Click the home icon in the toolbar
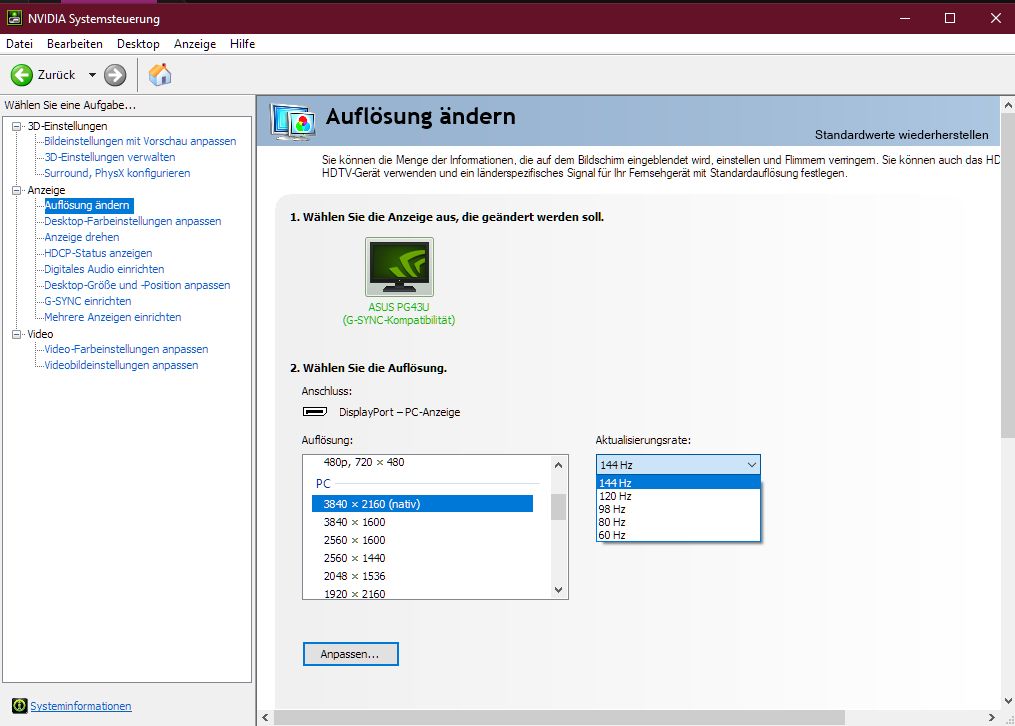This screenshot has width=1015, height=726. tap(158, 74)
